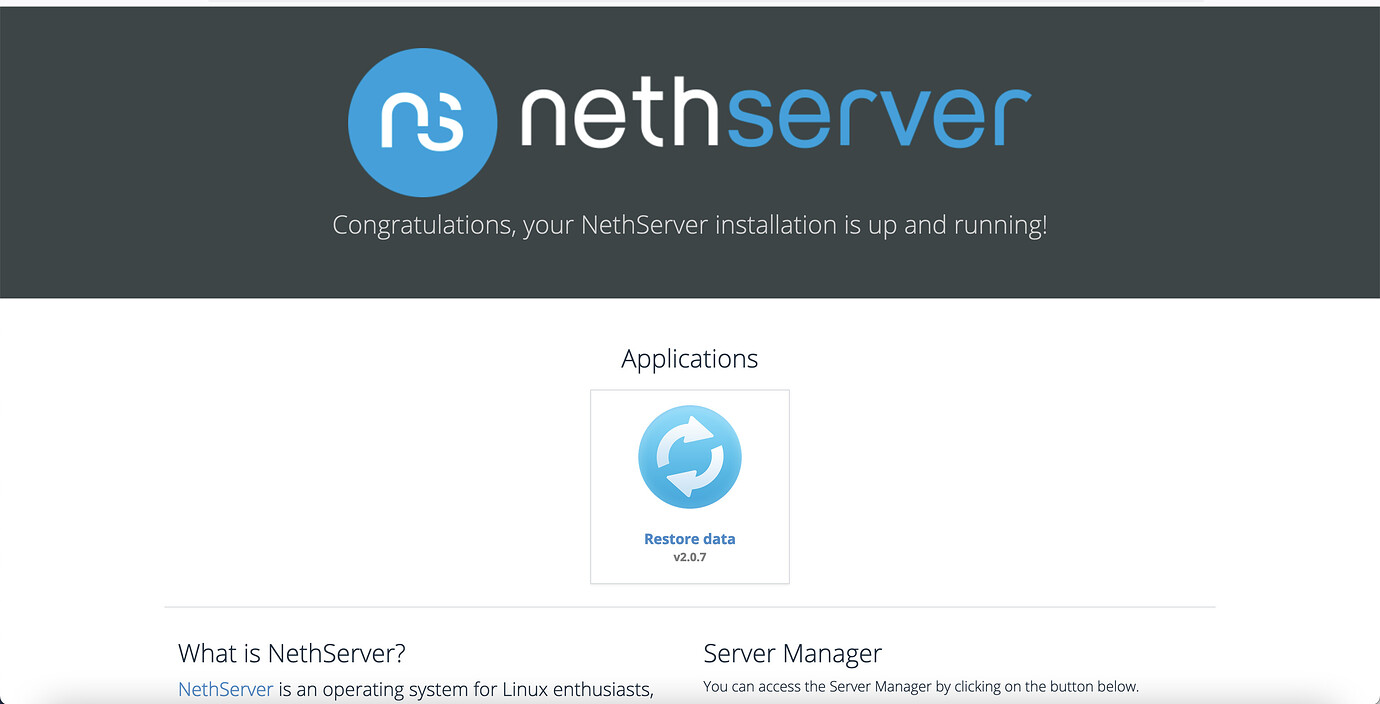The height and width of the screenshot is (704, 1380).
Task: Click the Server Manager heading
Action: click(793, 653)
